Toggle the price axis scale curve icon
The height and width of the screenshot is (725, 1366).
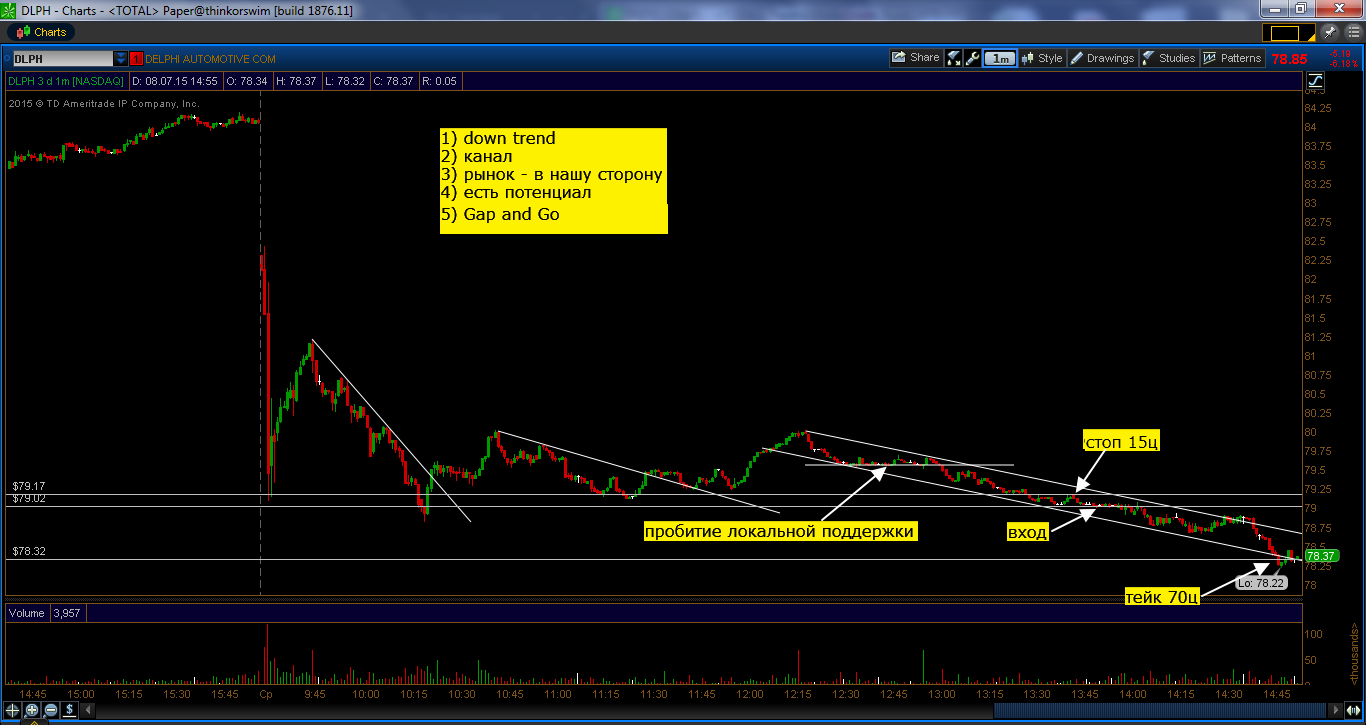(x=1315, y=79)
